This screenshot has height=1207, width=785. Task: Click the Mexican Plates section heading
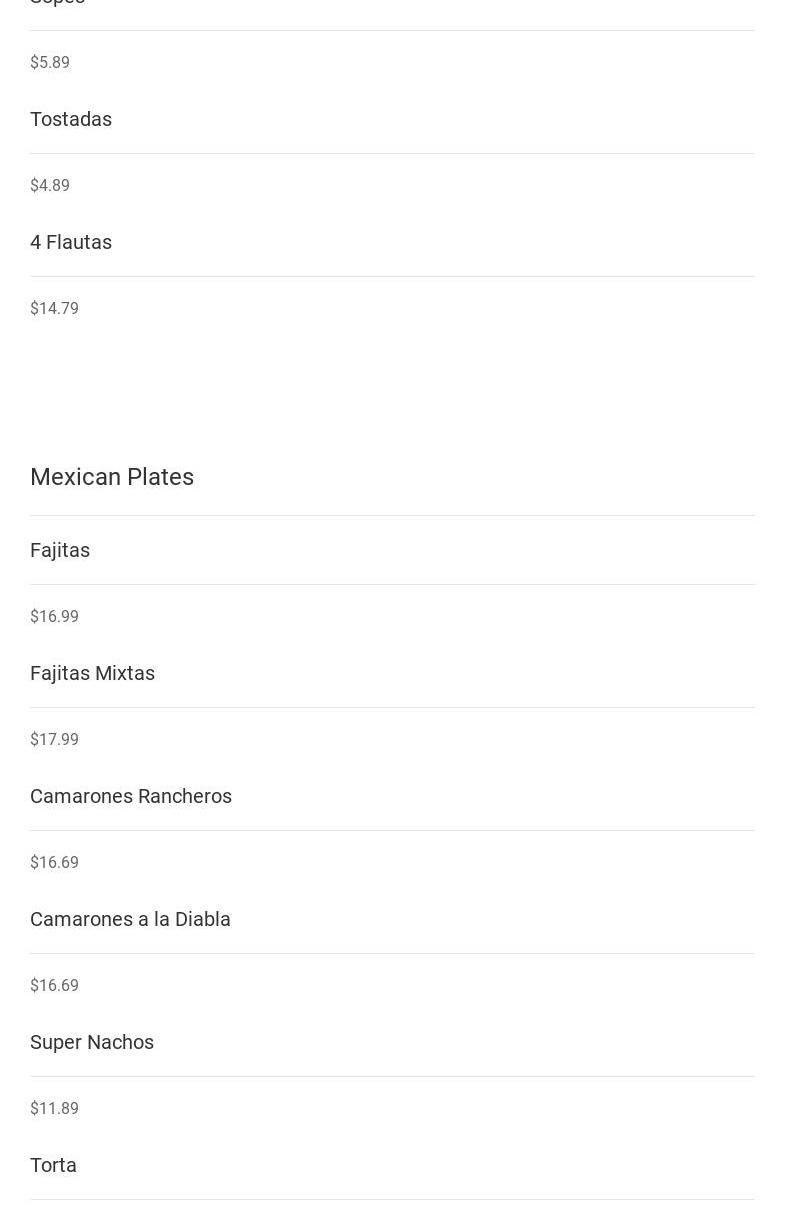pyautogui.click(x=112, y=477)
